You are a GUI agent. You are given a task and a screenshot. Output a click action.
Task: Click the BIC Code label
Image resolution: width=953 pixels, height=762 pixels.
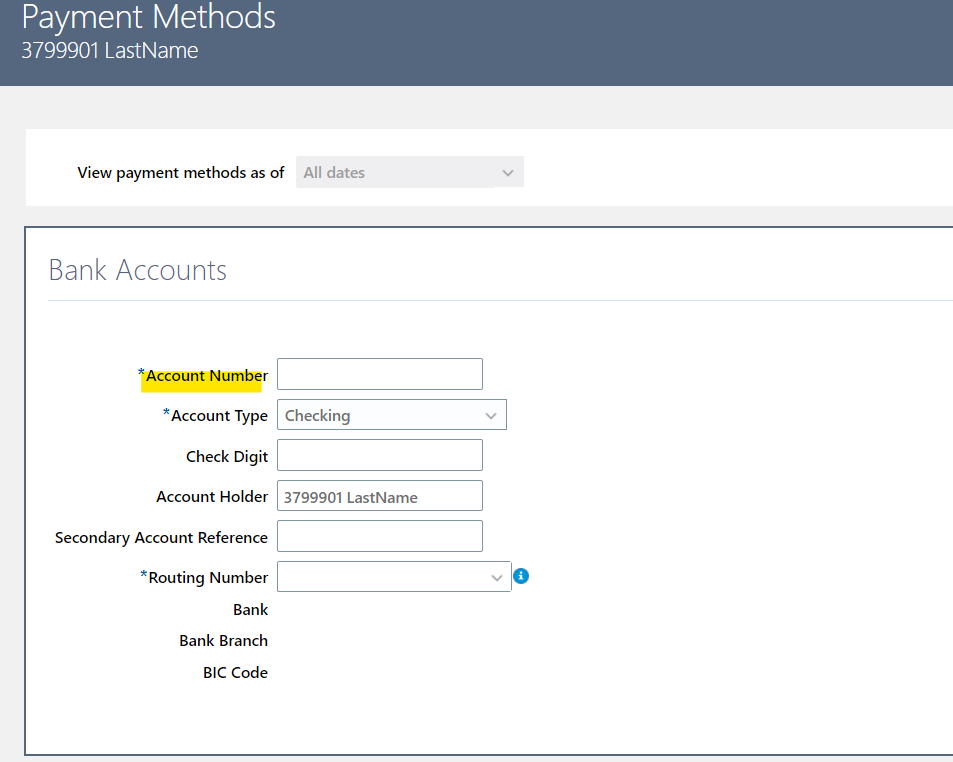pyautogui.click(x=235, y=672)
